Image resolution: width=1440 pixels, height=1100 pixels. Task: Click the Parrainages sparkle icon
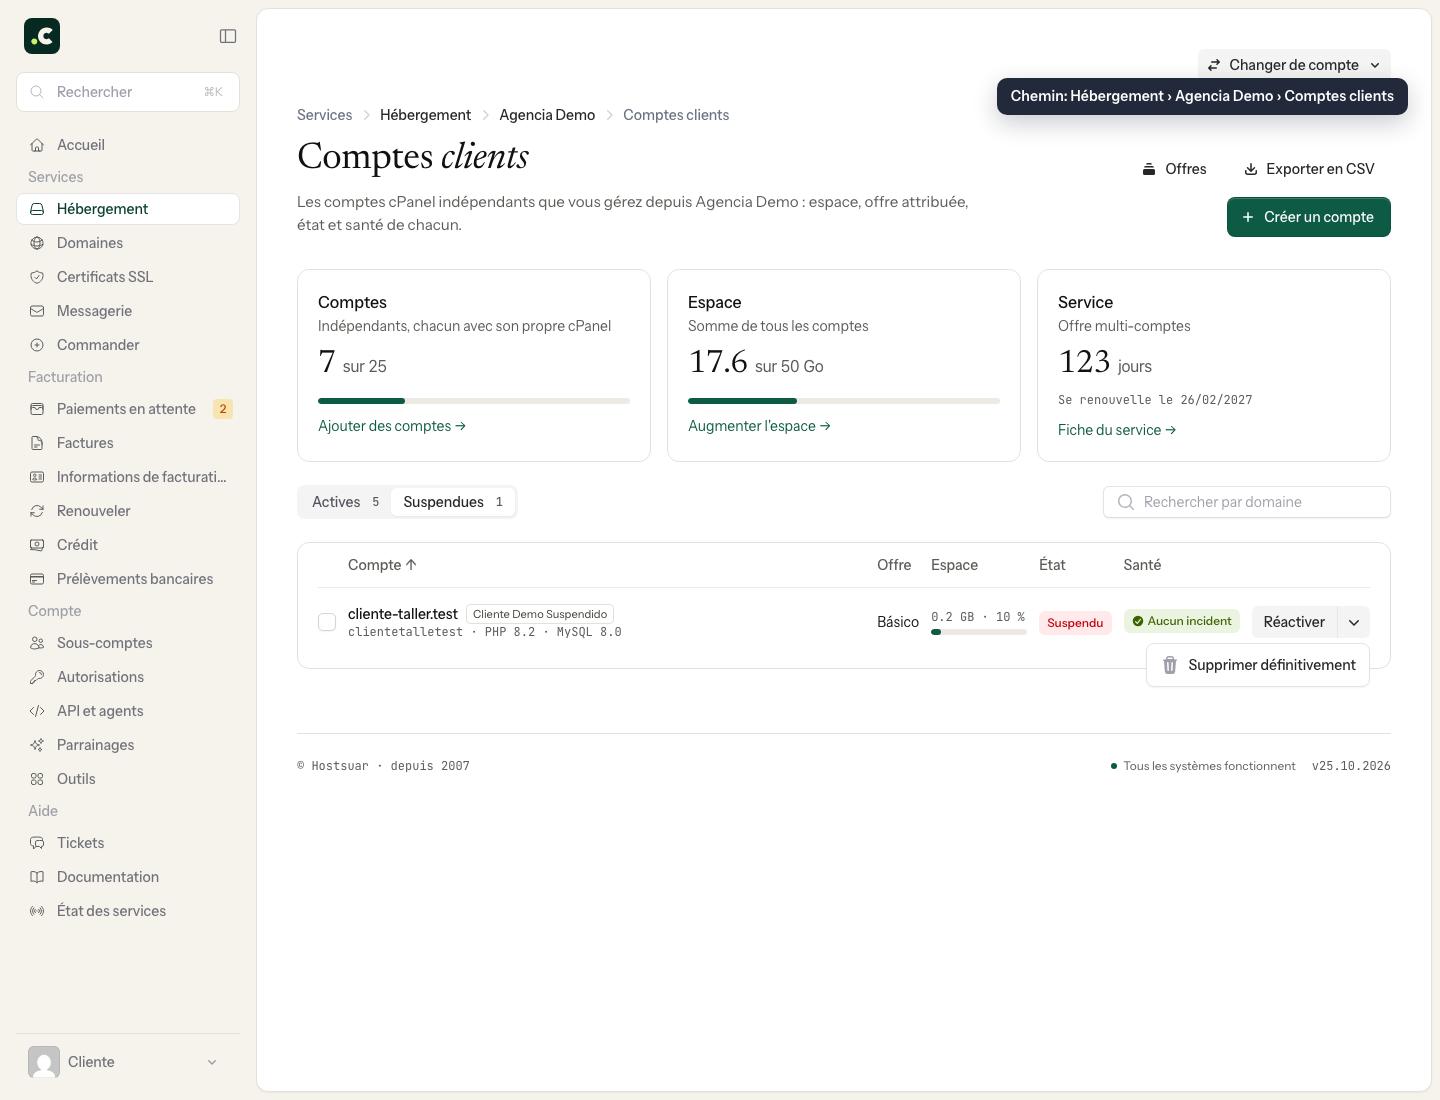(x=37, y=745)
